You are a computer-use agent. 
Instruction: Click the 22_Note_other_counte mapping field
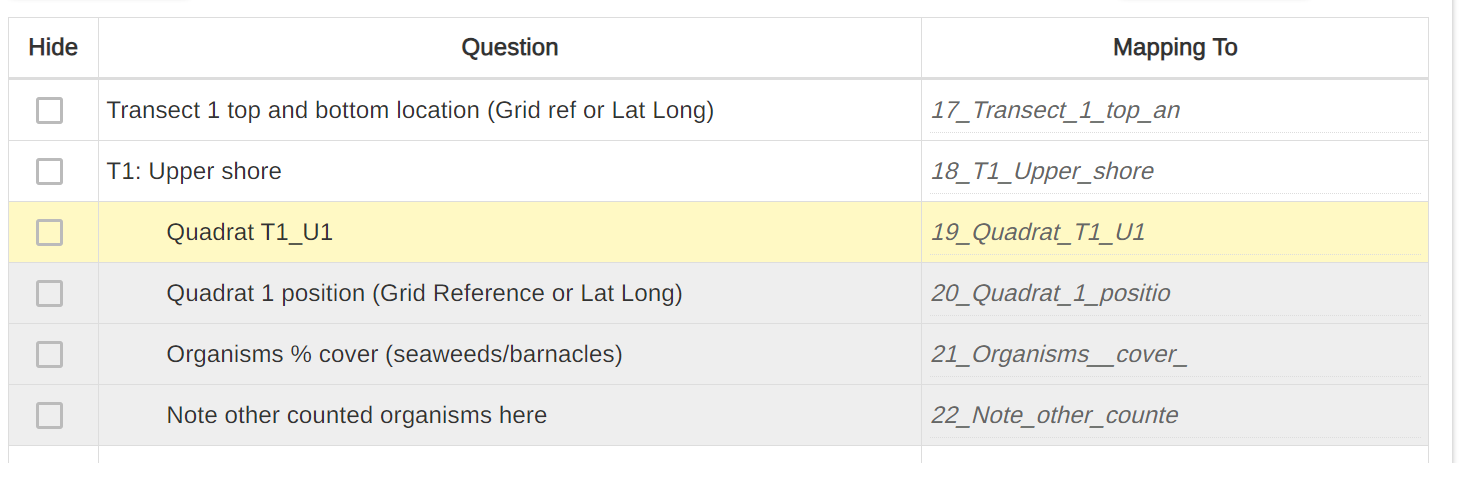point(1174,416)
